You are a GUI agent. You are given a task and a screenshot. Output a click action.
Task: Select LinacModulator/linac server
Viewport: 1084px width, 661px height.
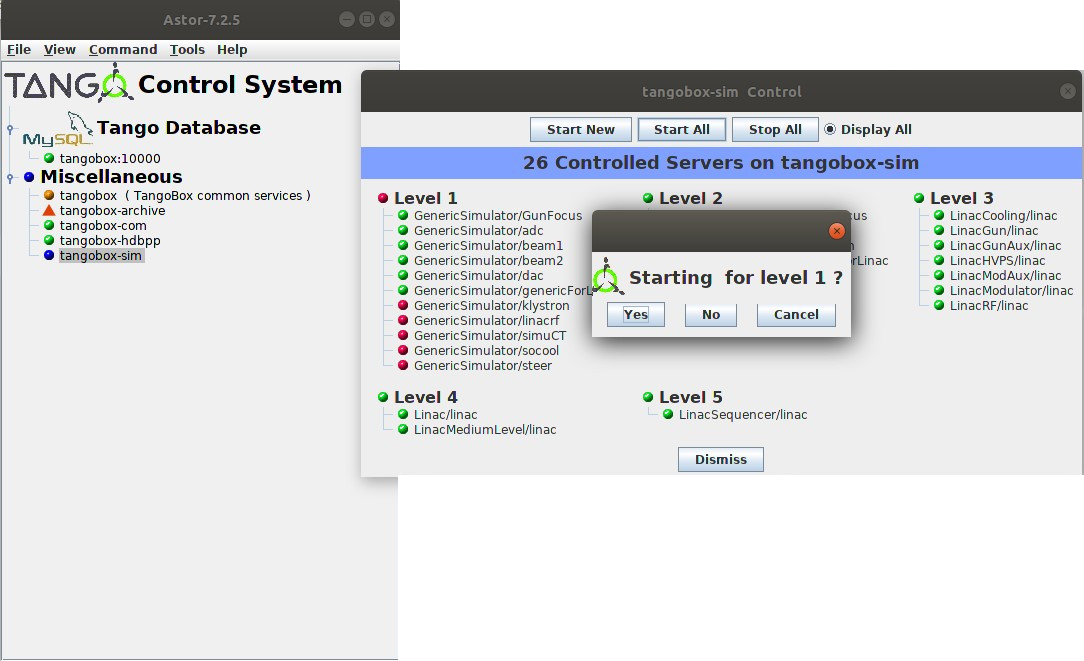(1011, 290)
